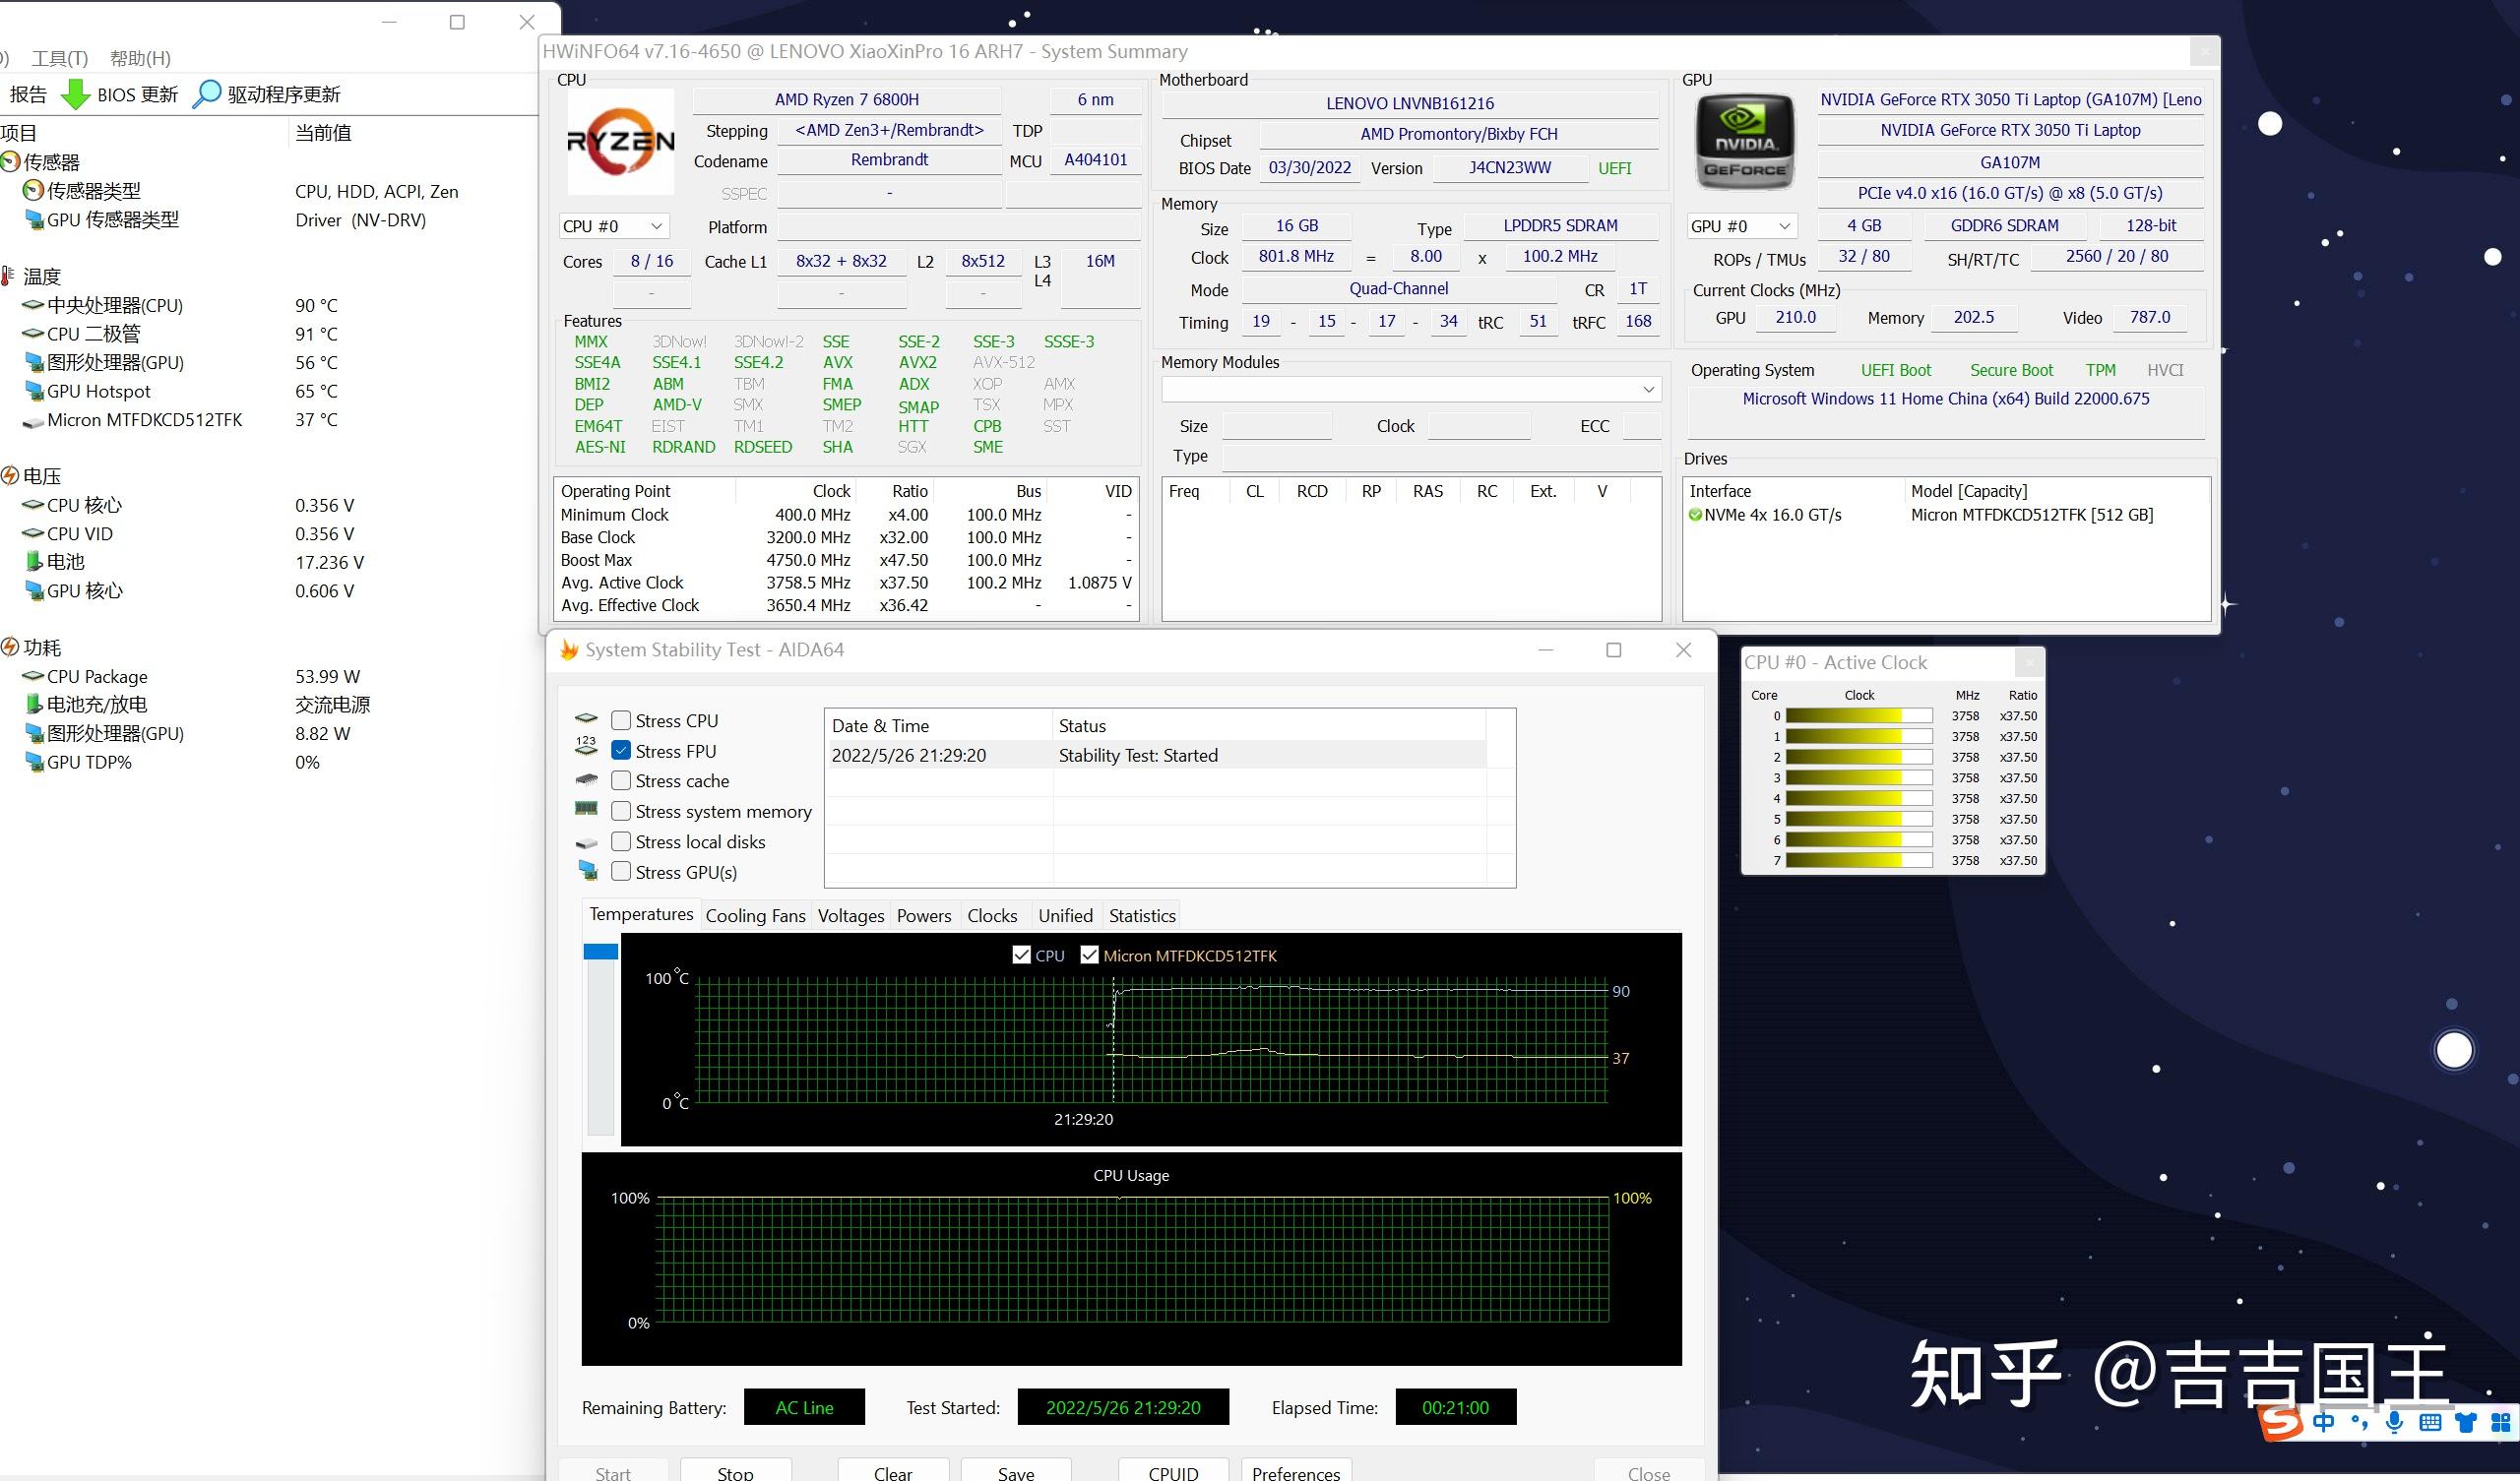Switch to the Cooling Fans tab
Image resolution: width=2520 pixels, height=1481 pixels.
(x=755, y=915)
